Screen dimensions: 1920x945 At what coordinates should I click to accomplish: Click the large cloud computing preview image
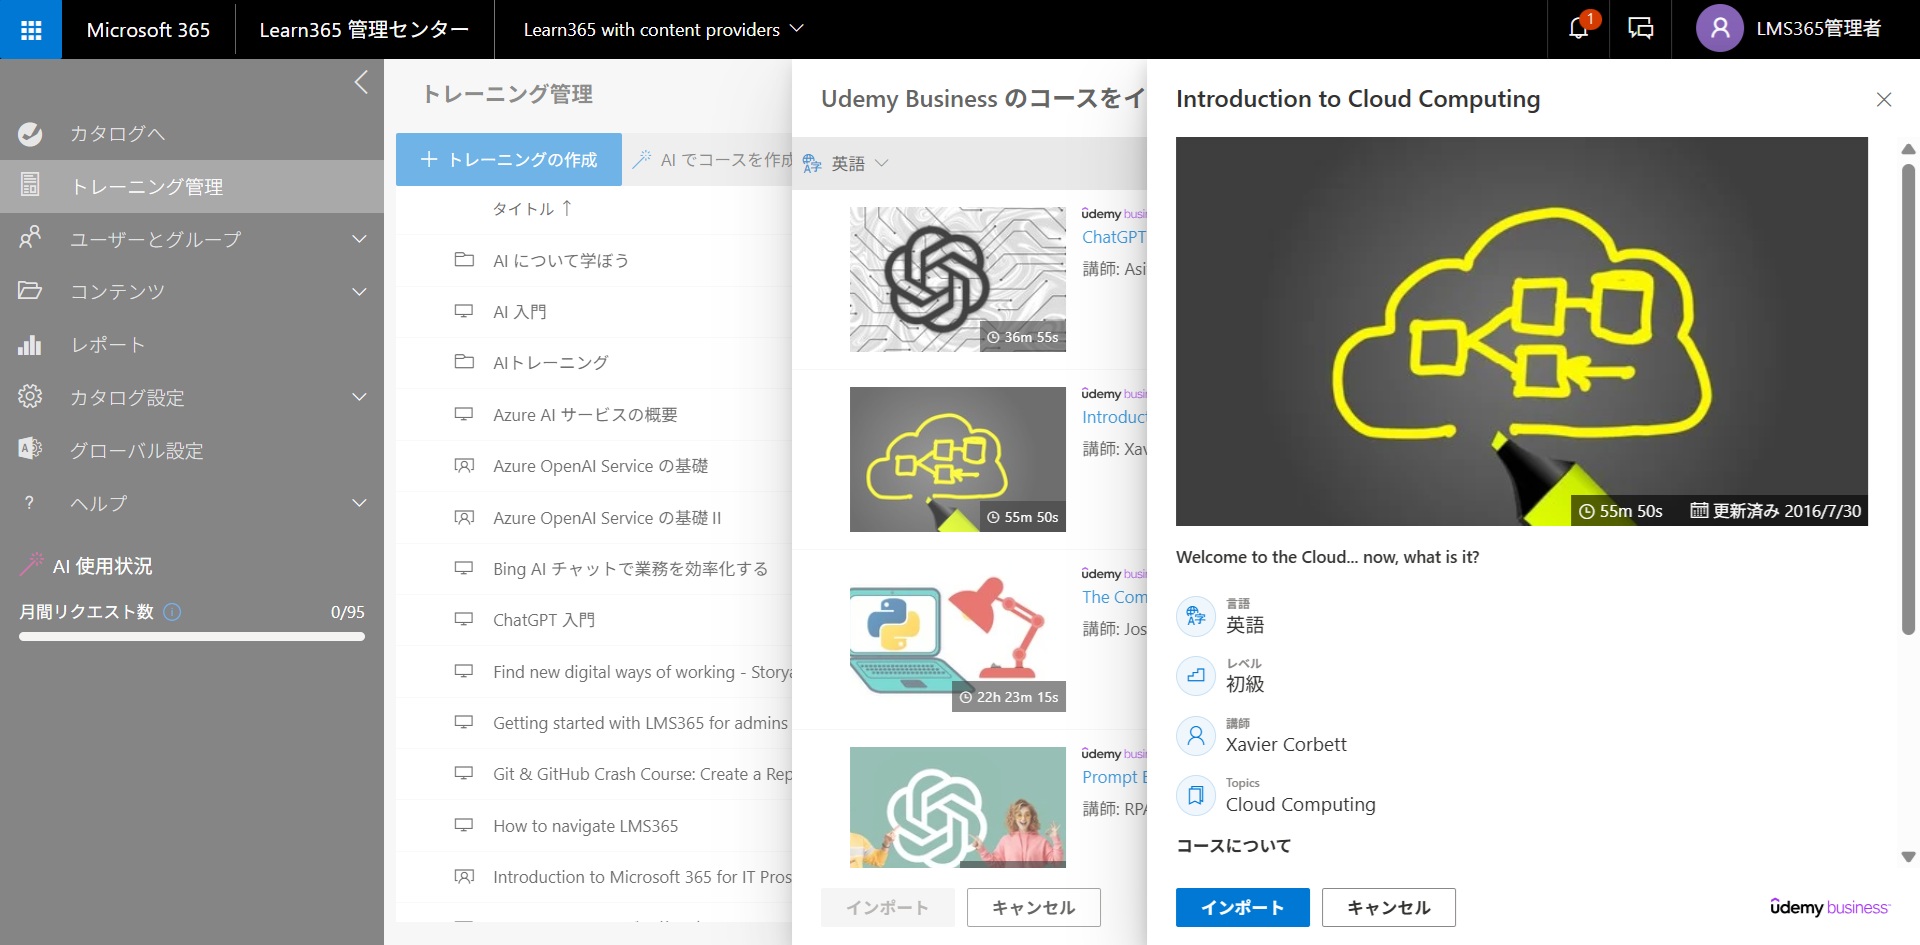(x=1521, y=331)
